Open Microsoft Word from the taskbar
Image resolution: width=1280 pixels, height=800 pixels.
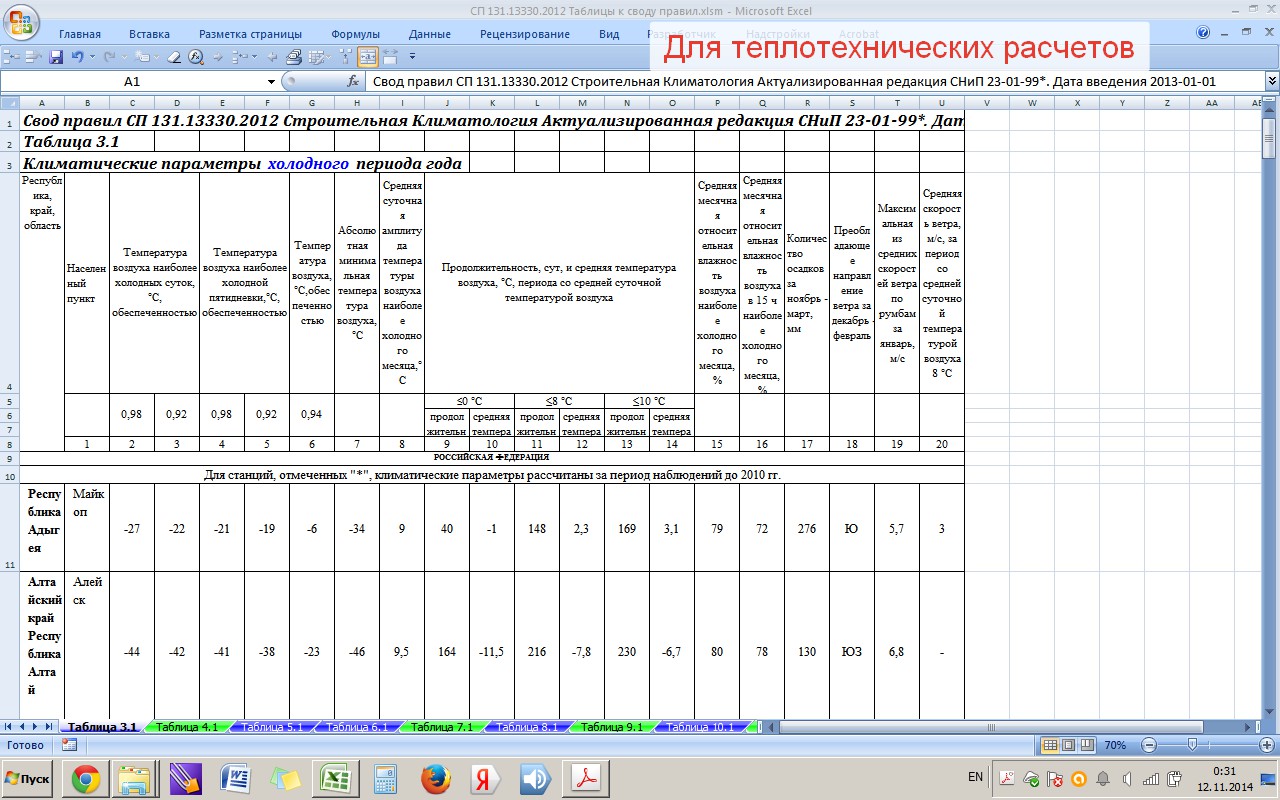(x=237, y=778)
